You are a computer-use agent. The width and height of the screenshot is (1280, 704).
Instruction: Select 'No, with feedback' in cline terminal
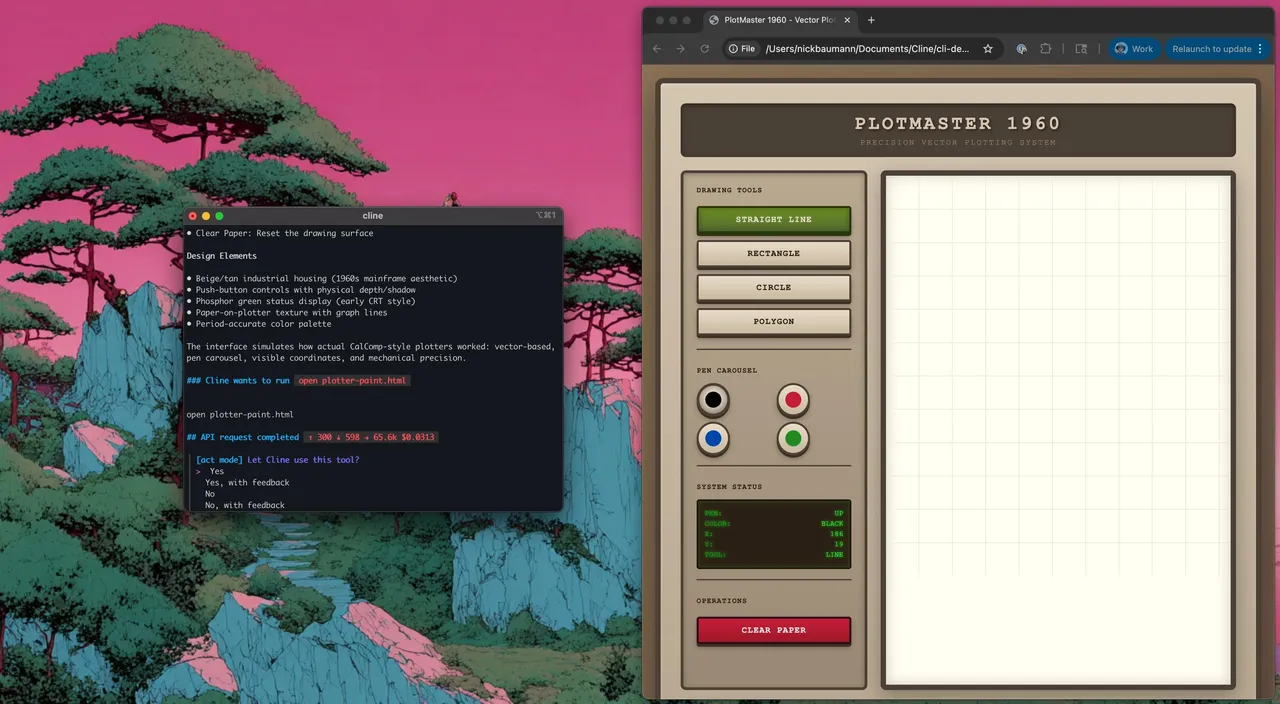(x=245, y=505)
